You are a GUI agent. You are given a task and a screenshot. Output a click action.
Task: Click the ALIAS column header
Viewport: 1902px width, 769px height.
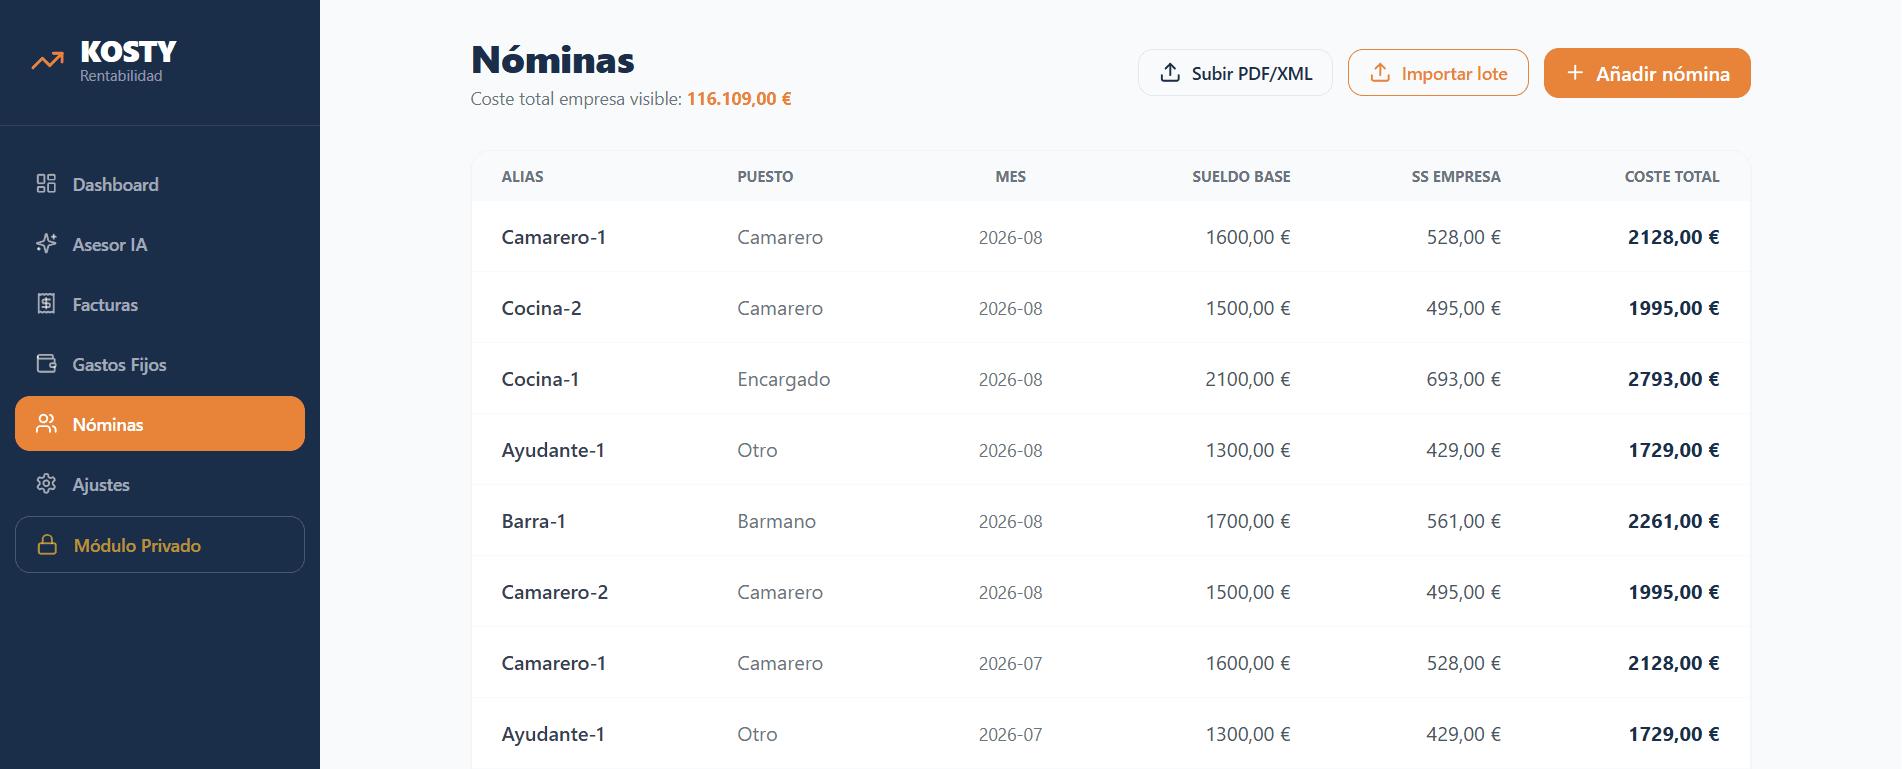pos(523,177)
